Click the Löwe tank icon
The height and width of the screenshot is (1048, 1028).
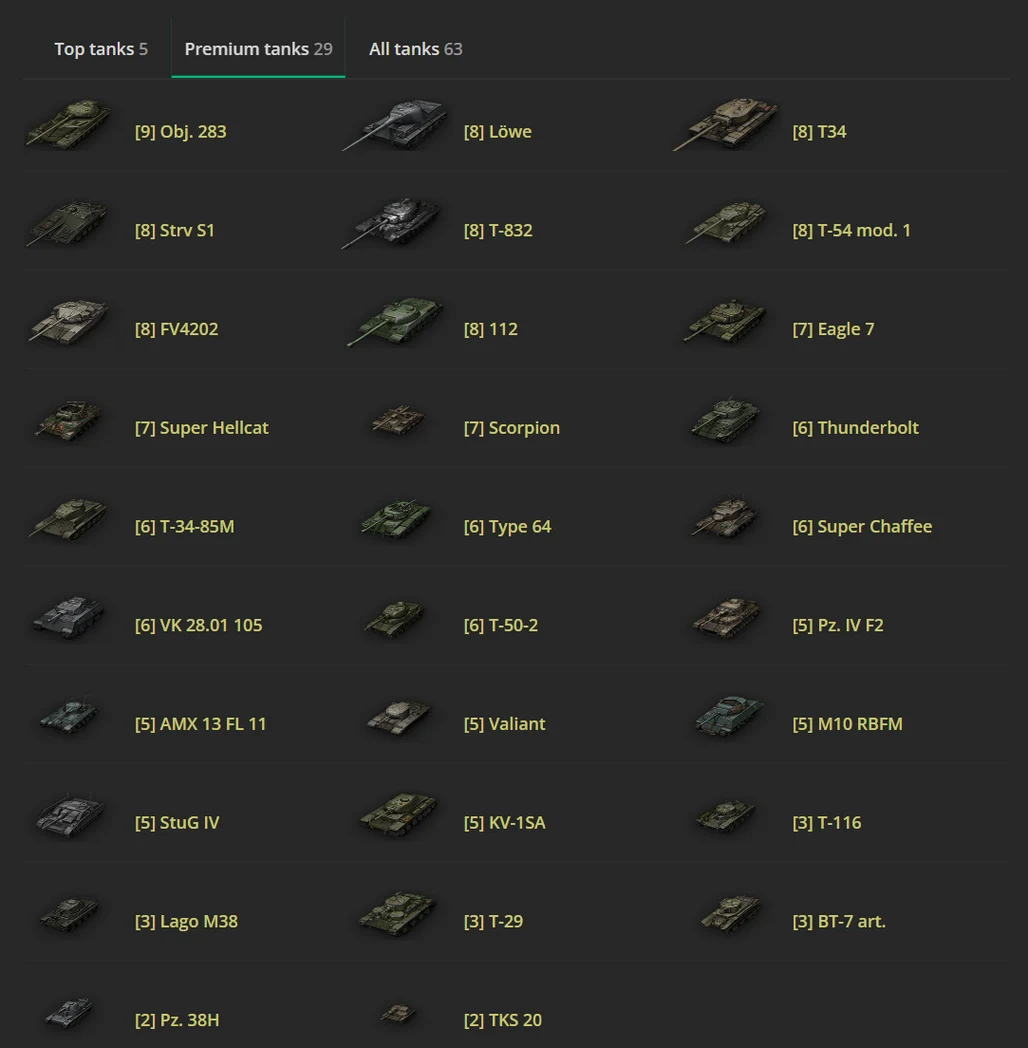tap(394, 125)
